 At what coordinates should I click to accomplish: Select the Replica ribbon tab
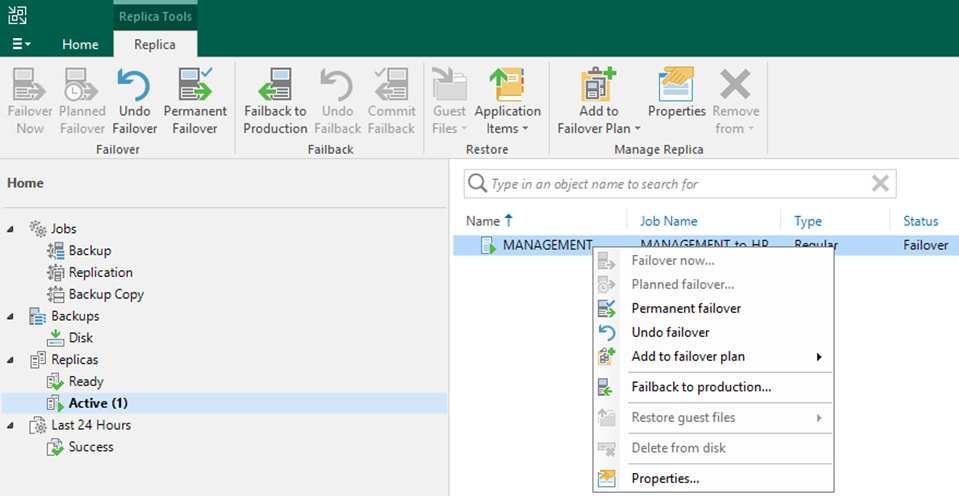pyautogui.click(x=155, y=45)
